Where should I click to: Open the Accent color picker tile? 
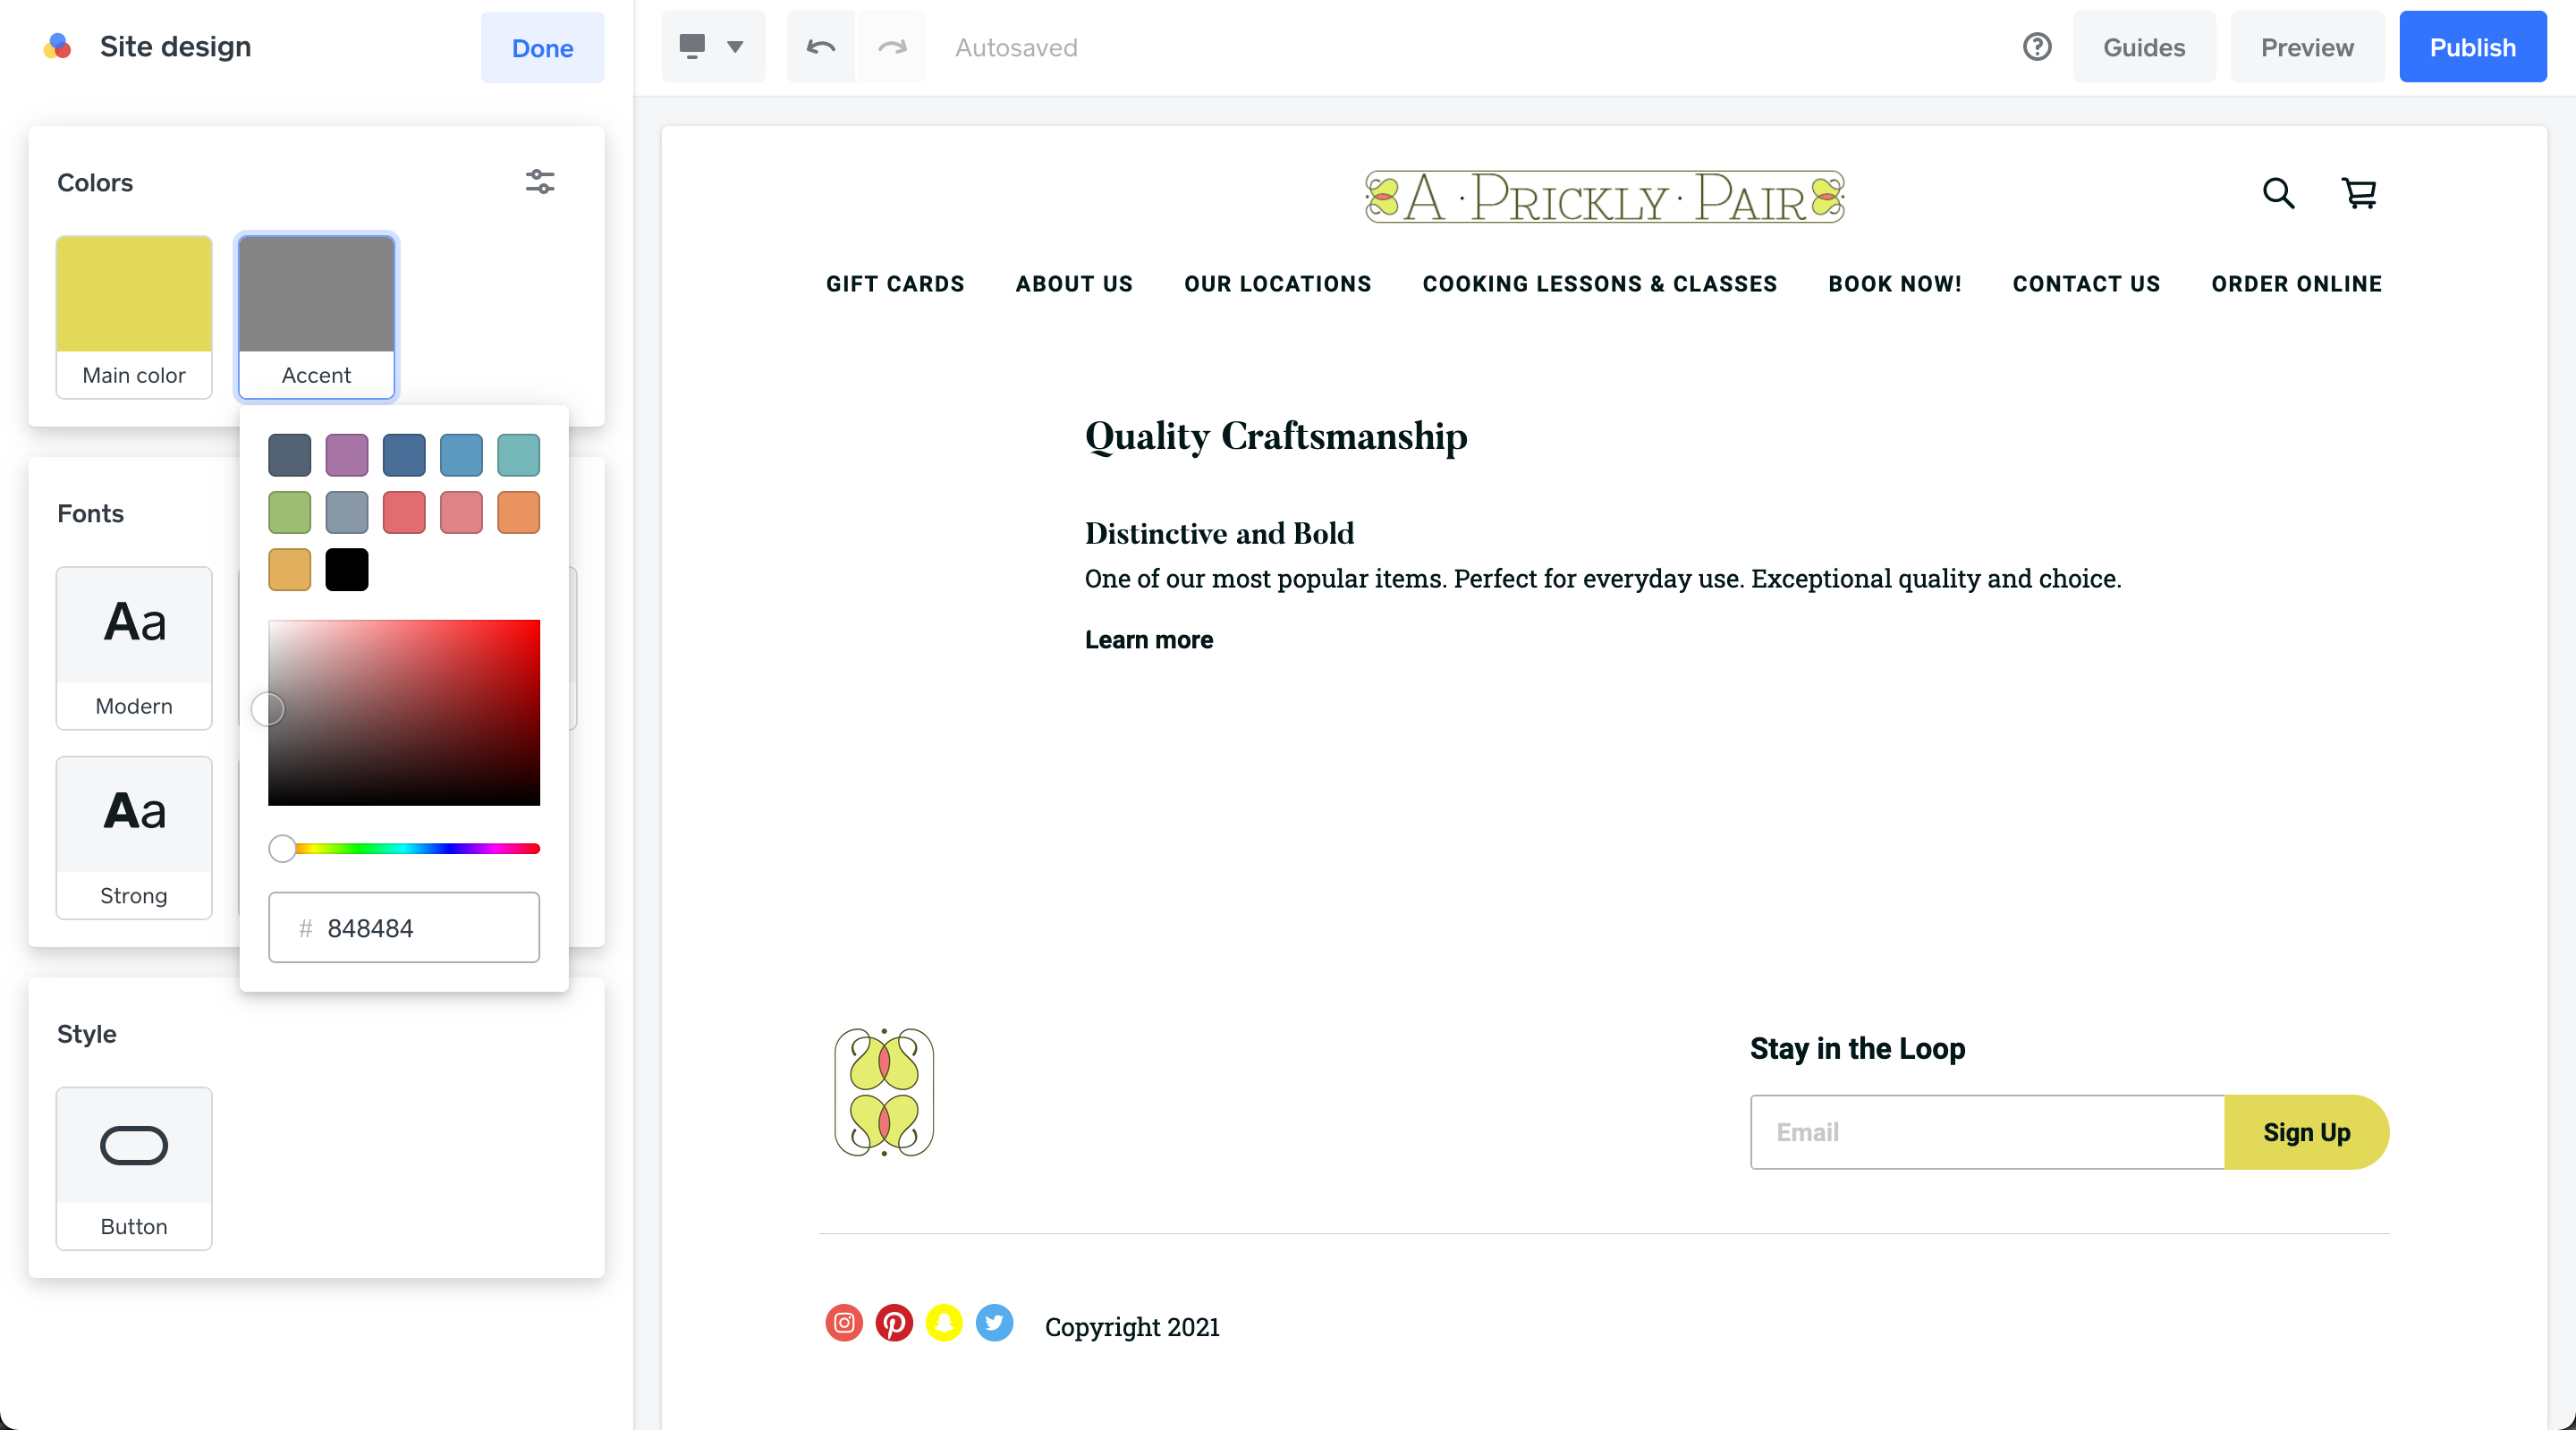(316, 317)
